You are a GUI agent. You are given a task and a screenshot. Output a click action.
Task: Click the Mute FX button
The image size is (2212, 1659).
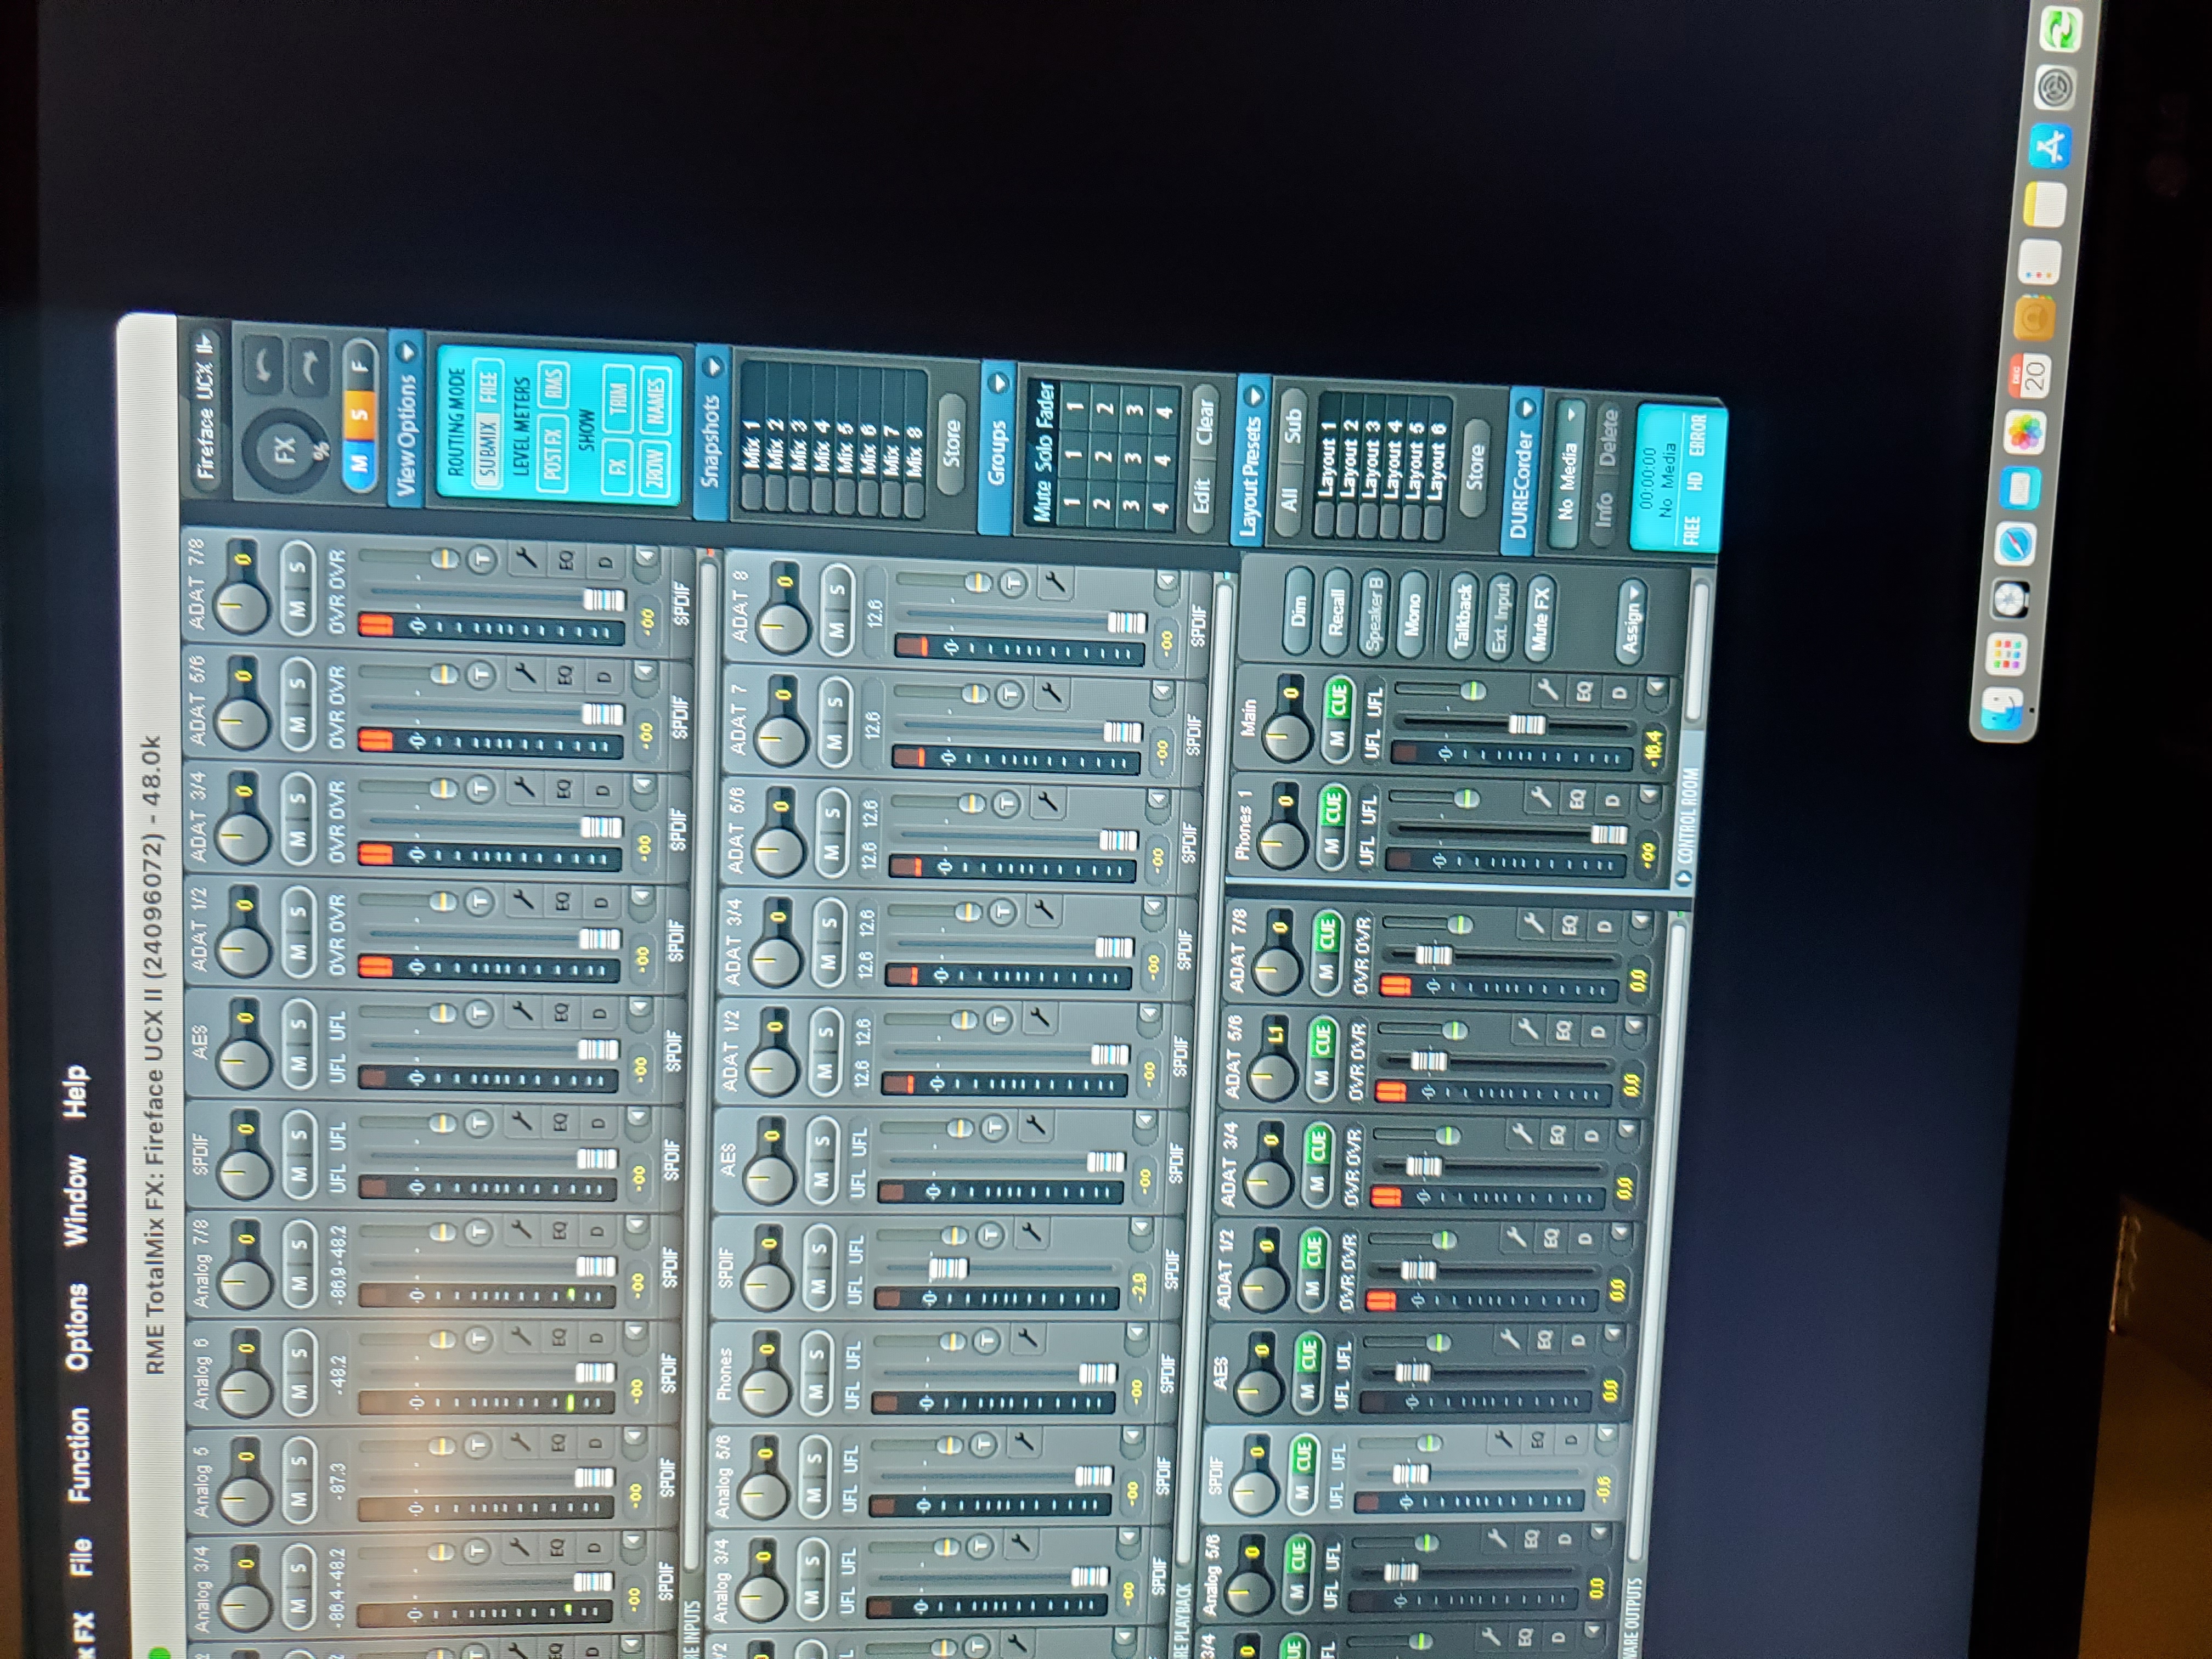[1541, 620]
